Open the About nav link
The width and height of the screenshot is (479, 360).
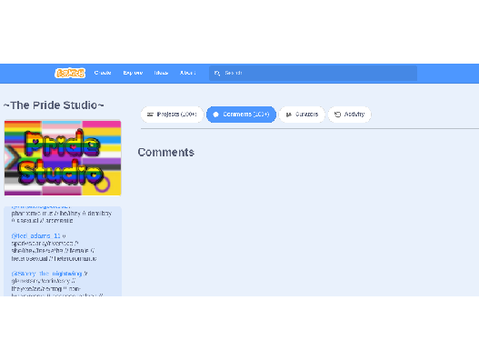[188, 73]
